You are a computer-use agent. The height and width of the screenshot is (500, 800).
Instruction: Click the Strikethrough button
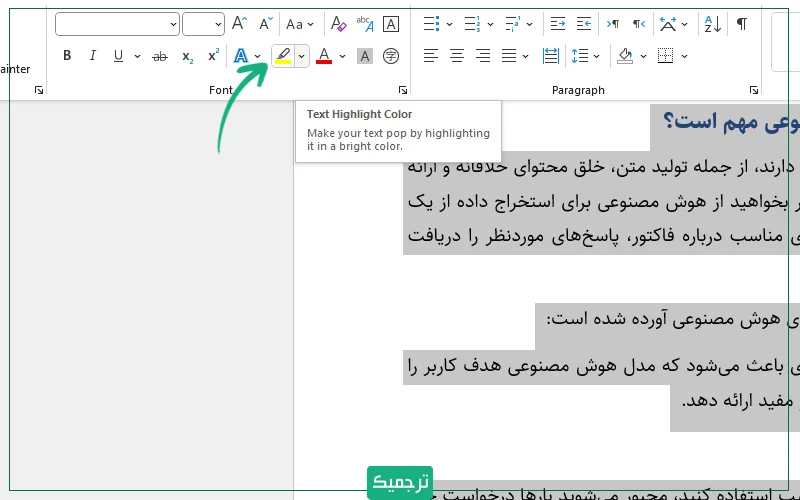[159, 56]
